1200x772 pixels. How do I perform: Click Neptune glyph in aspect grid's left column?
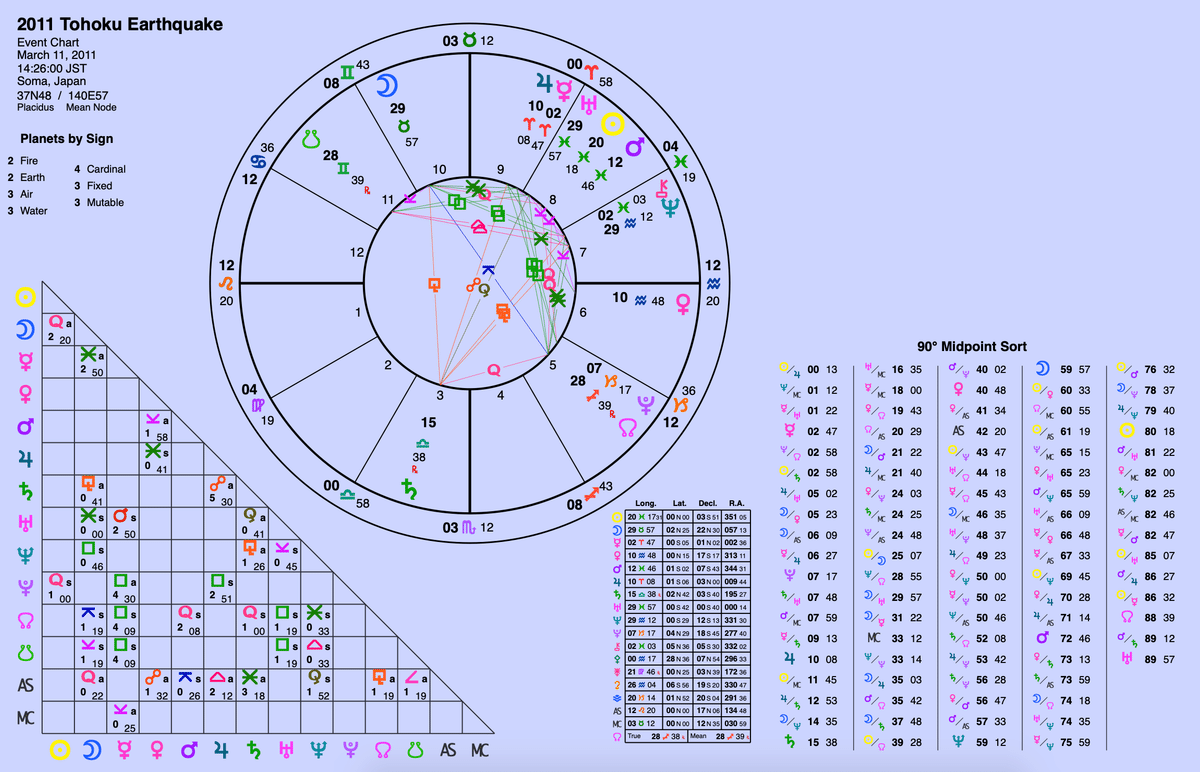coord(26,554)
